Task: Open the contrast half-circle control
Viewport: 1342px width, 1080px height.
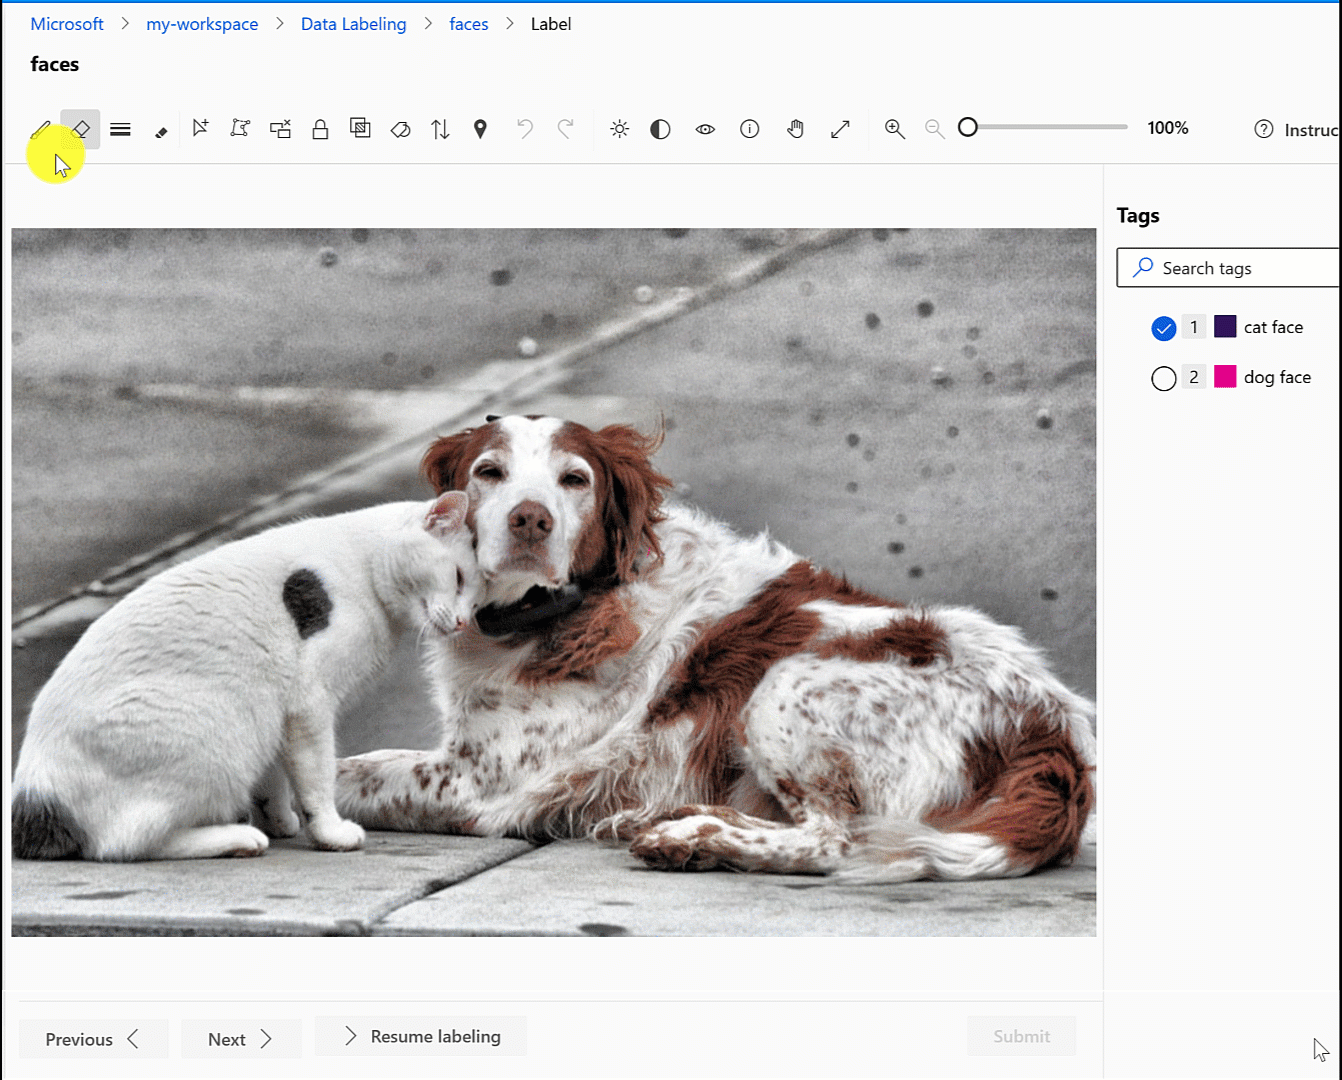Action: coord(660,129)
